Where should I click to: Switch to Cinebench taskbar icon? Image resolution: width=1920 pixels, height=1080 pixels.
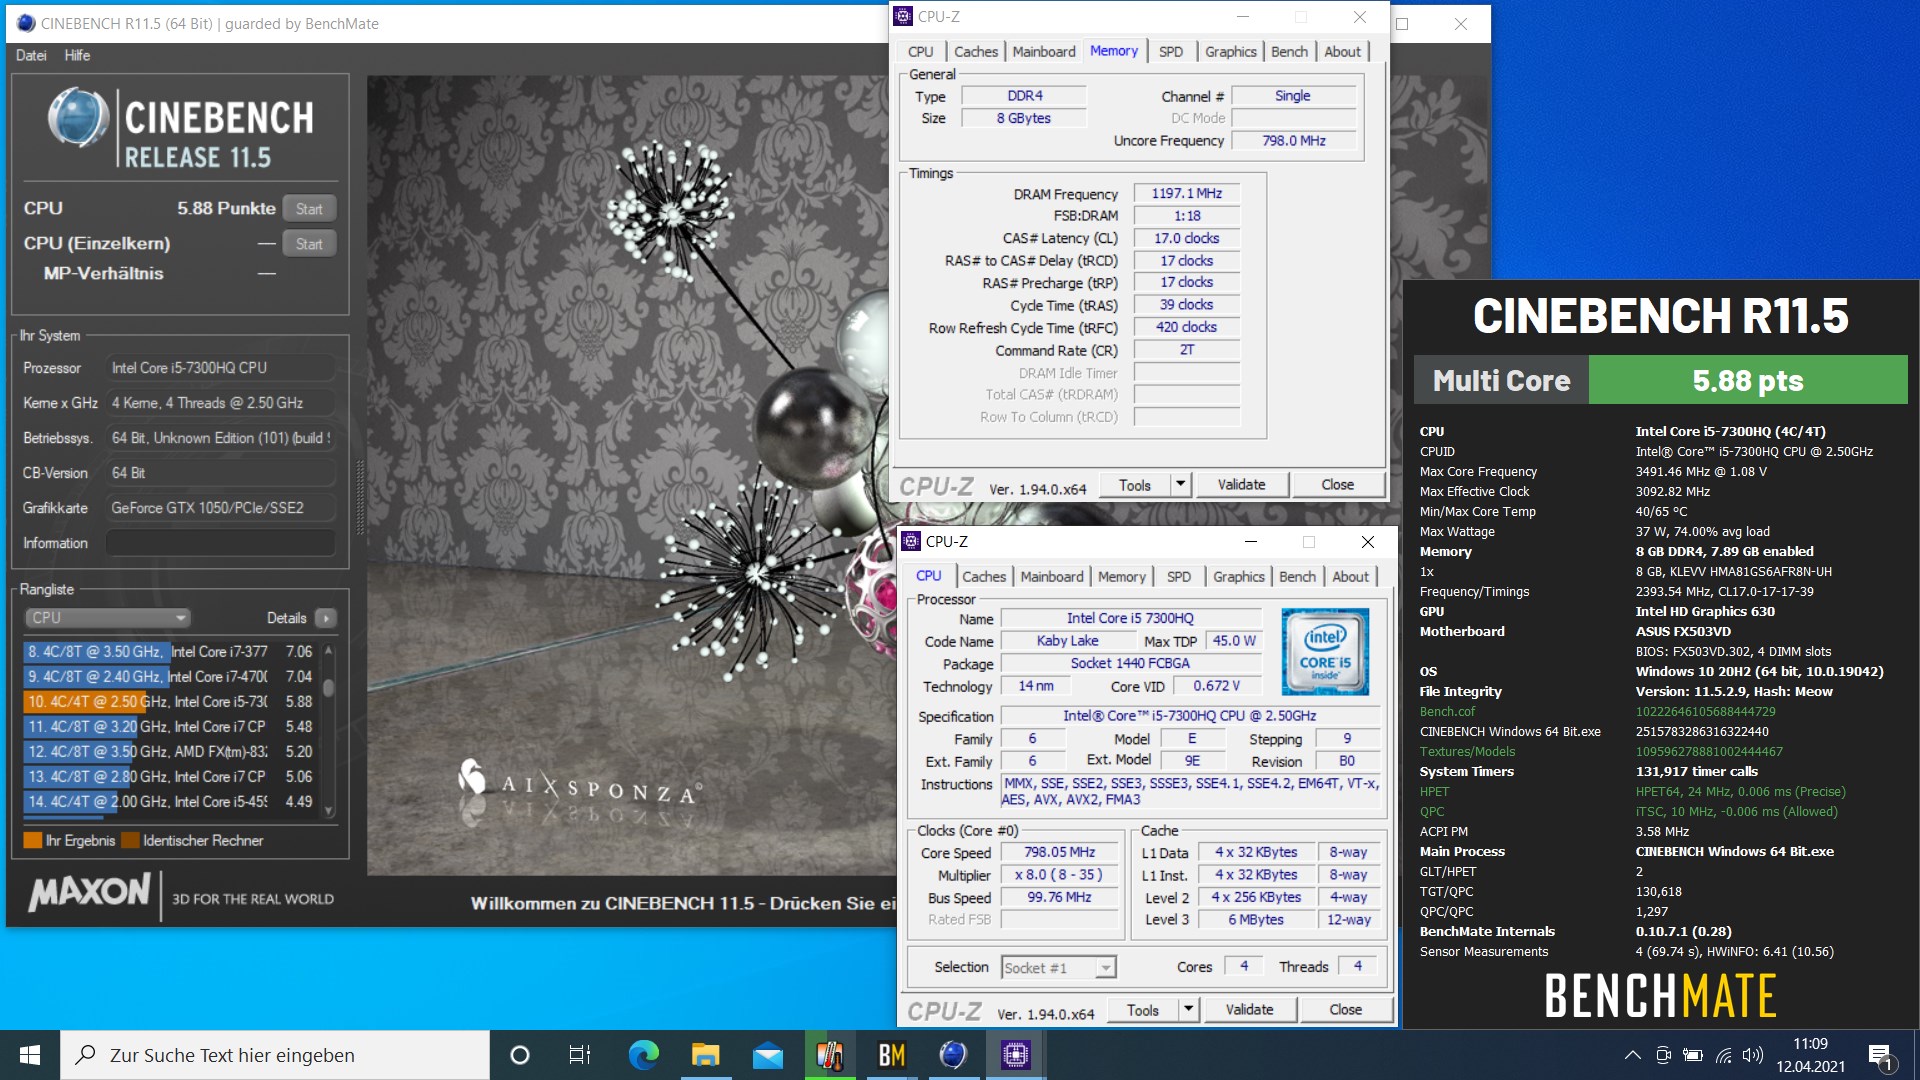(x=953, y=1055)
